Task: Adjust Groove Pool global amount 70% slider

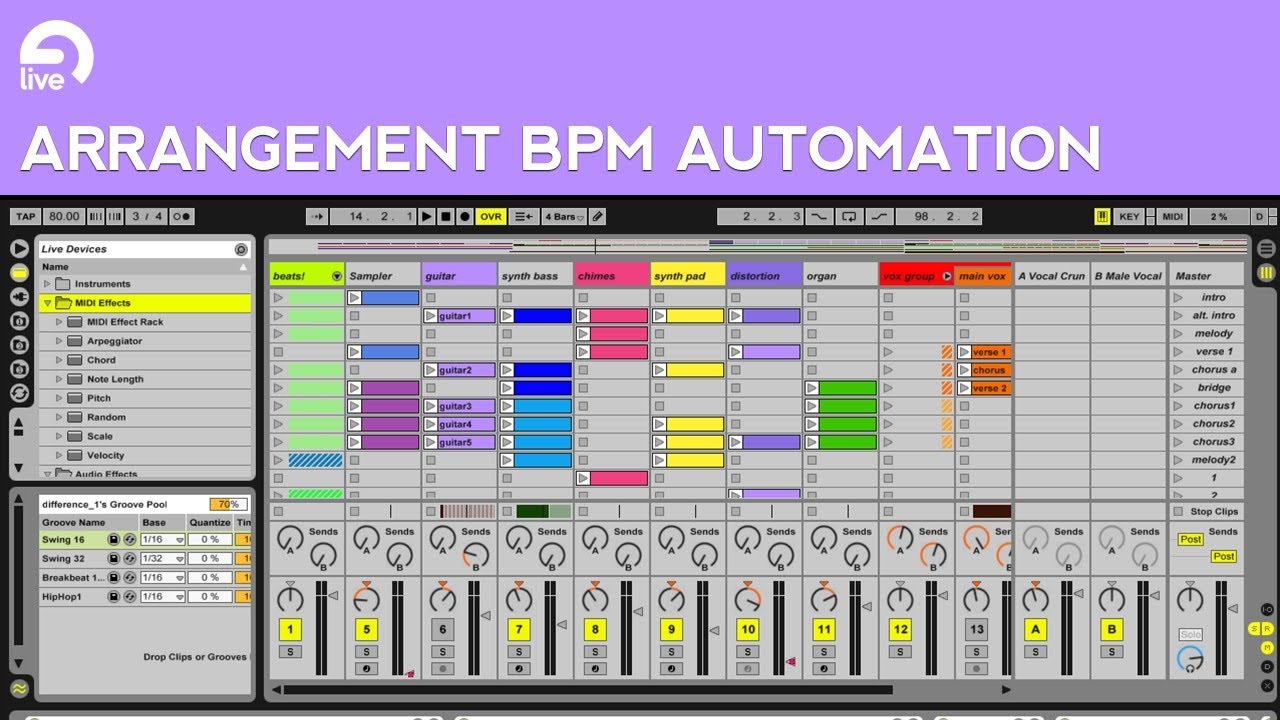Action: point(228,504)
